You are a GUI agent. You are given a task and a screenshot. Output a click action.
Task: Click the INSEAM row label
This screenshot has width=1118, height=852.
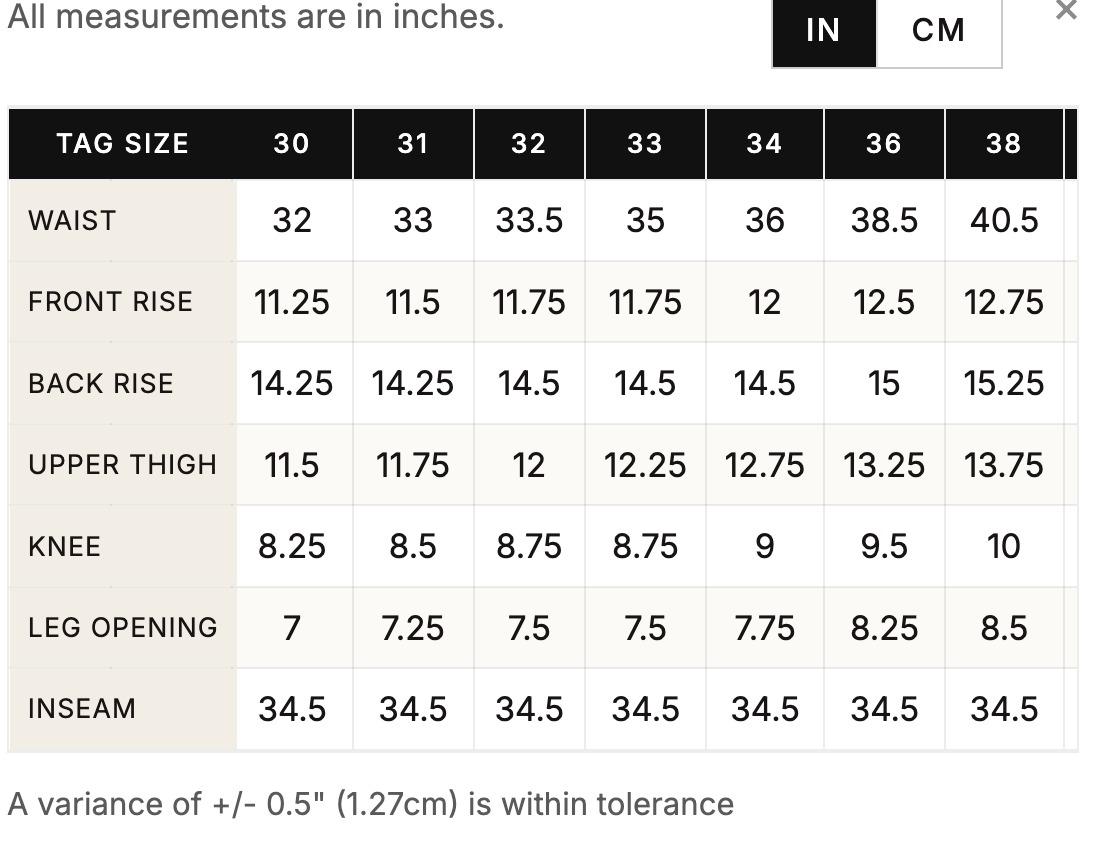point(82,709)
